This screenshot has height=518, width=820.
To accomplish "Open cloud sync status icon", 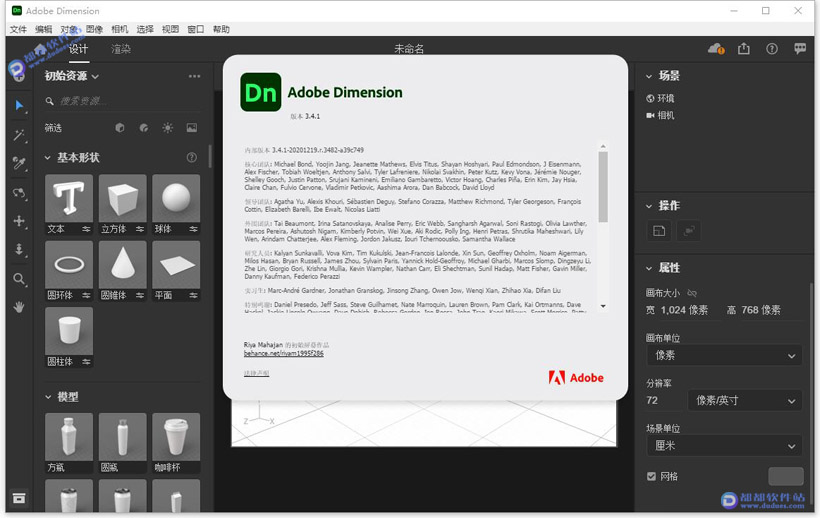I will [x=716, y=49].
